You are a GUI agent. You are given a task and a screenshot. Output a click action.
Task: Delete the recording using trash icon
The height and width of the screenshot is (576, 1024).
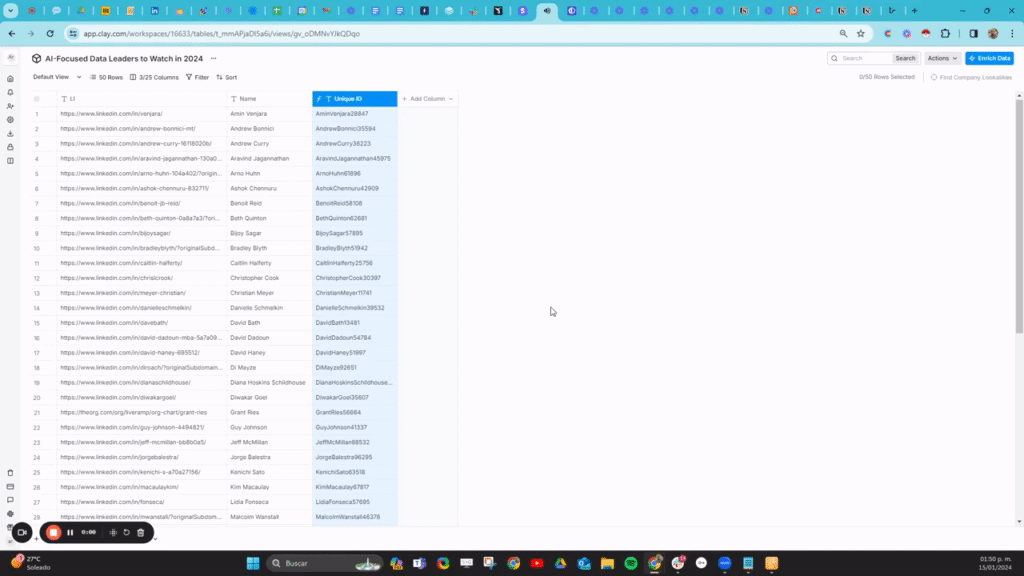point(141,532)
